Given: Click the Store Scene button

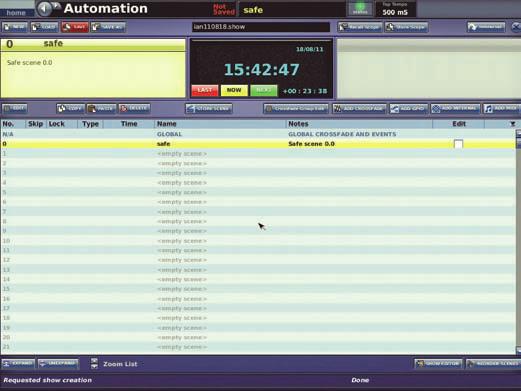Looking at the screenshot, I should (209, 108).
